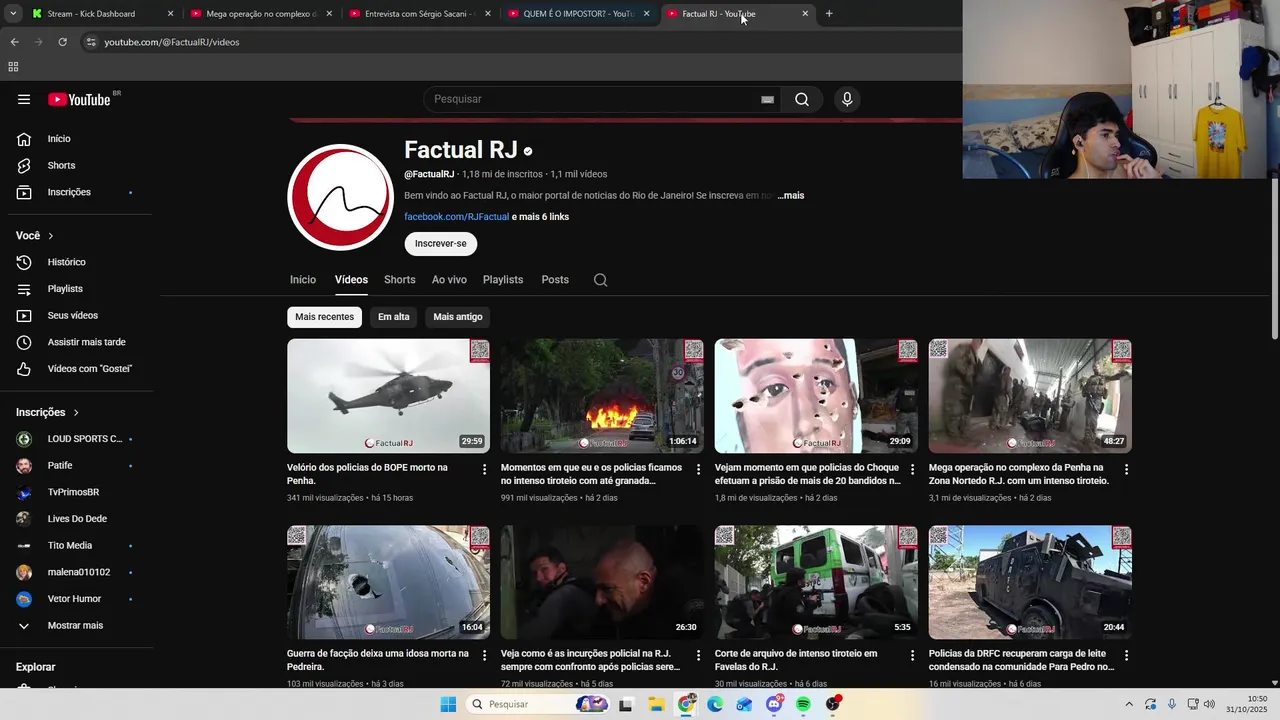Screen dimensions: 1280x720
Task: Play the BOPE helicopter video thumbnail
Action: click(x=388, y=396)
